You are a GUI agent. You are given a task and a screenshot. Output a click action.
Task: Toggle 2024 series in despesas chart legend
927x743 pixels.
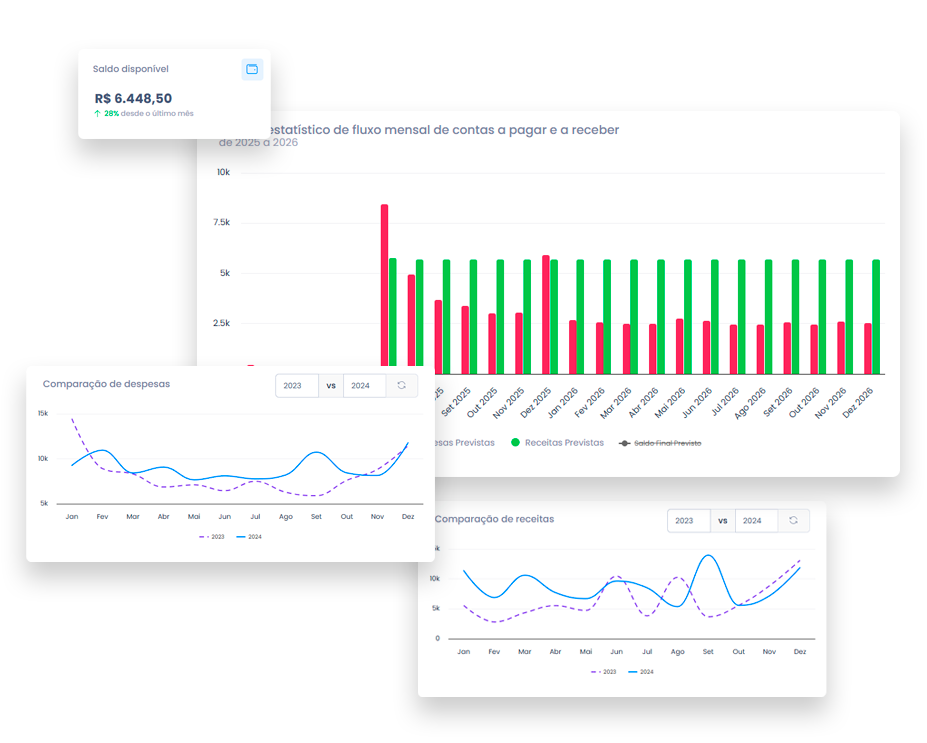[249, 537]
